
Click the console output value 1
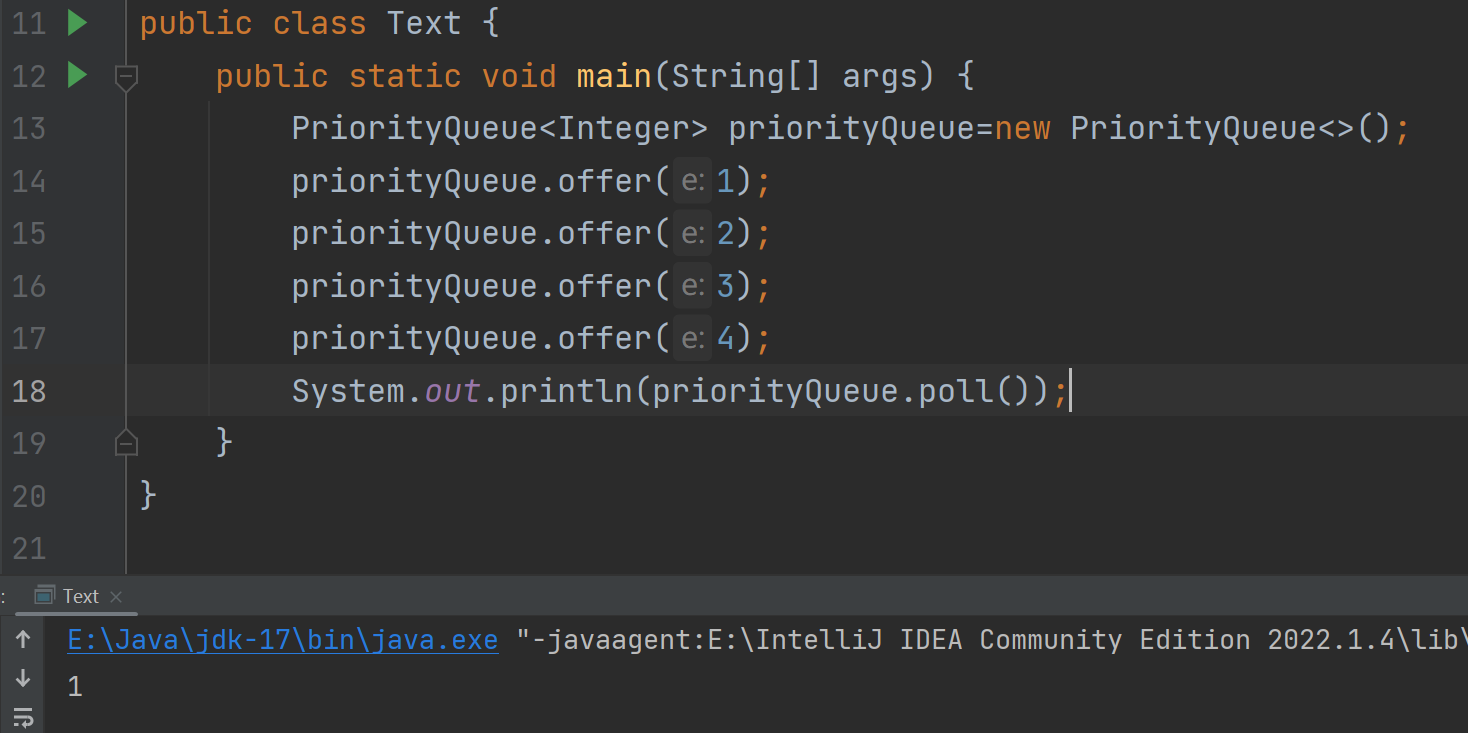[x=75, y=687]
